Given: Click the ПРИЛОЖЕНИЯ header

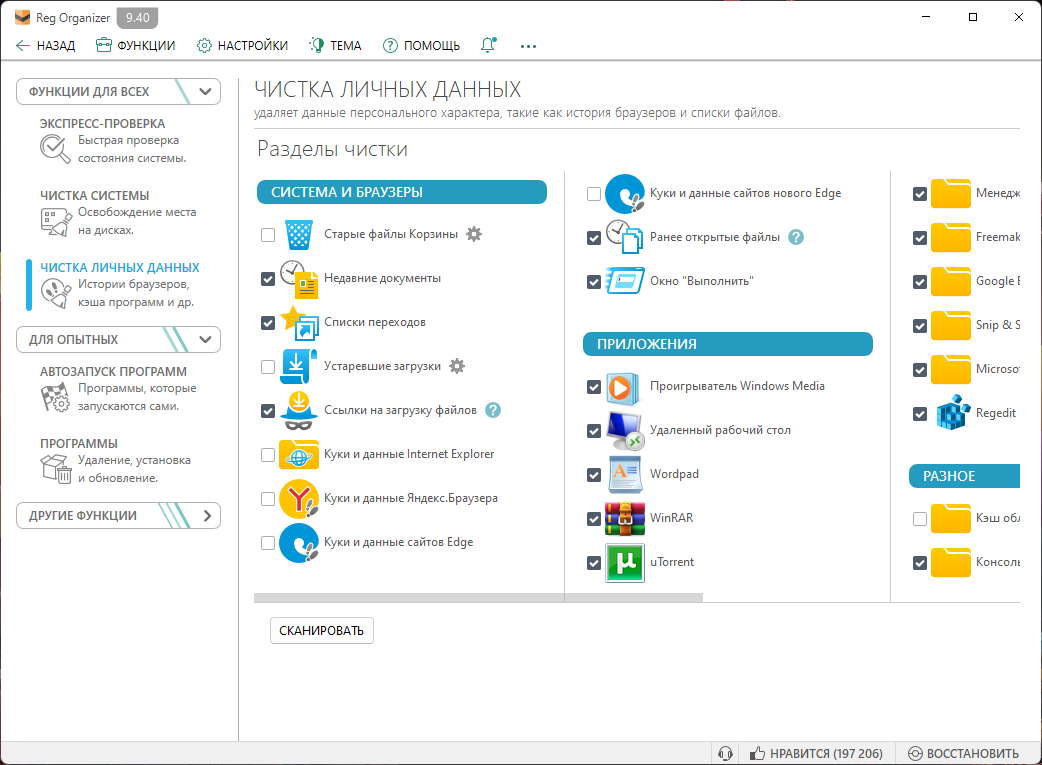Looking at the screenshot, I should 728,344.
